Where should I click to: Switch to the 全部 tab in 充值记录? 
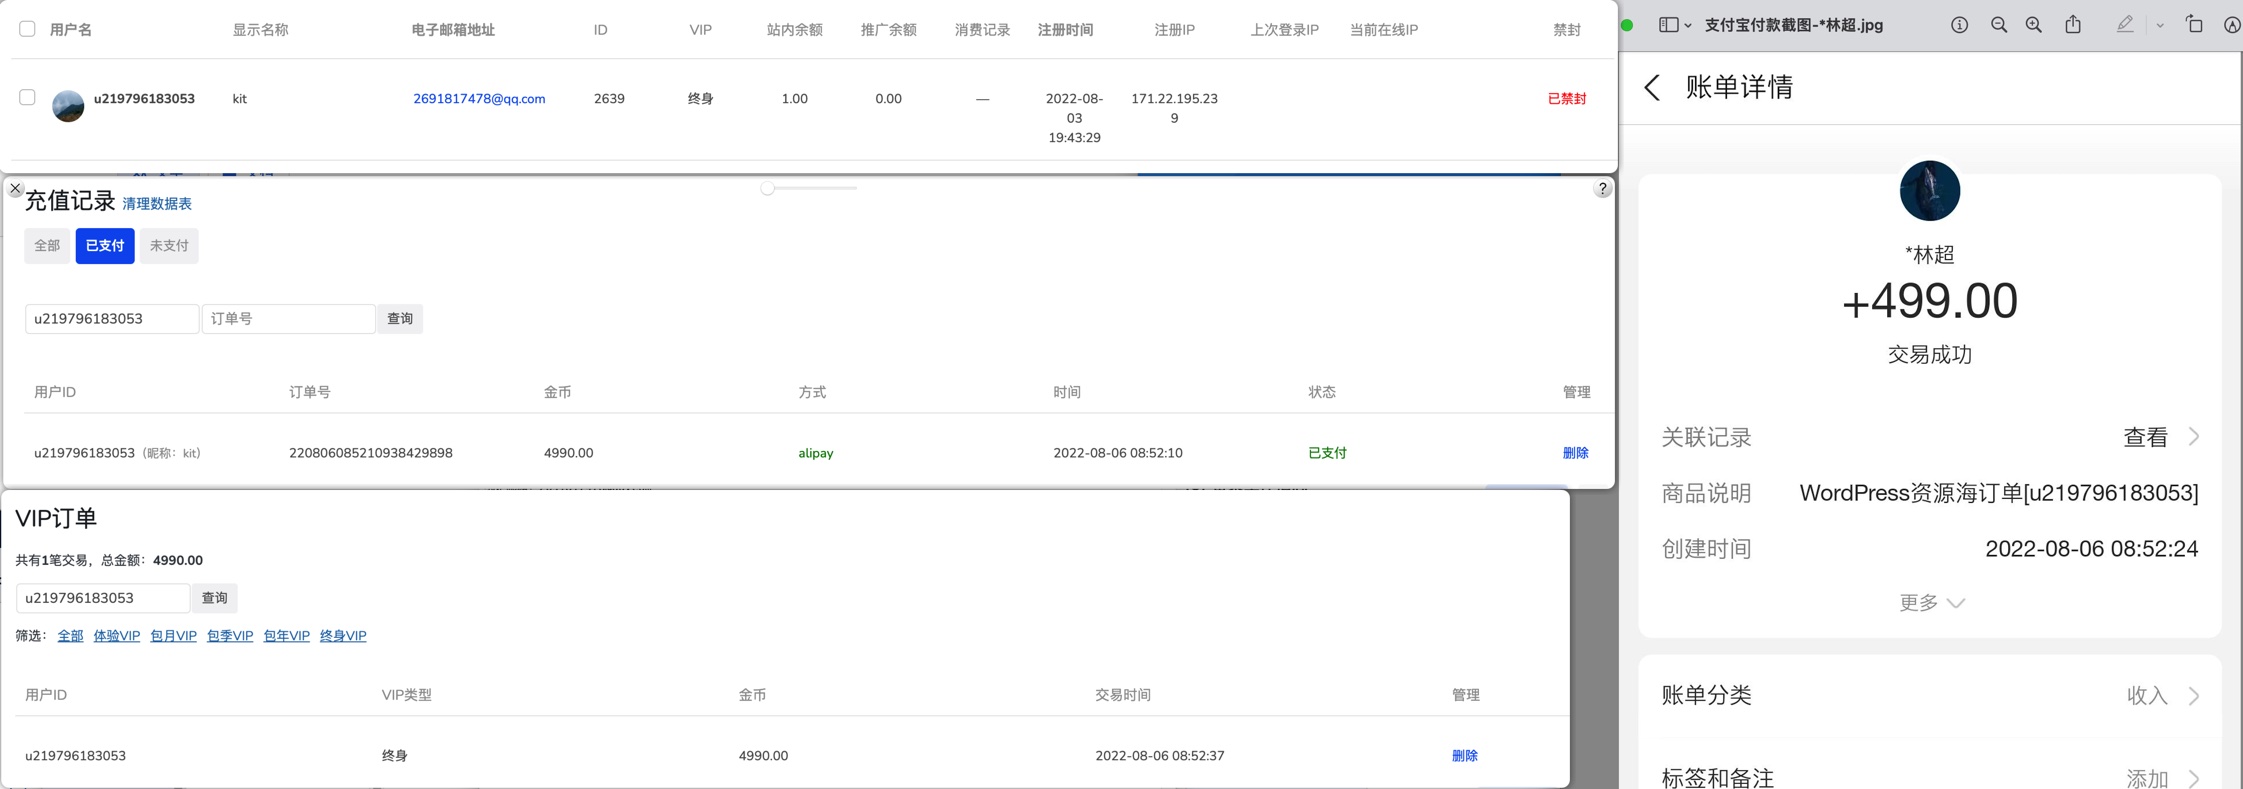point(47,246)
